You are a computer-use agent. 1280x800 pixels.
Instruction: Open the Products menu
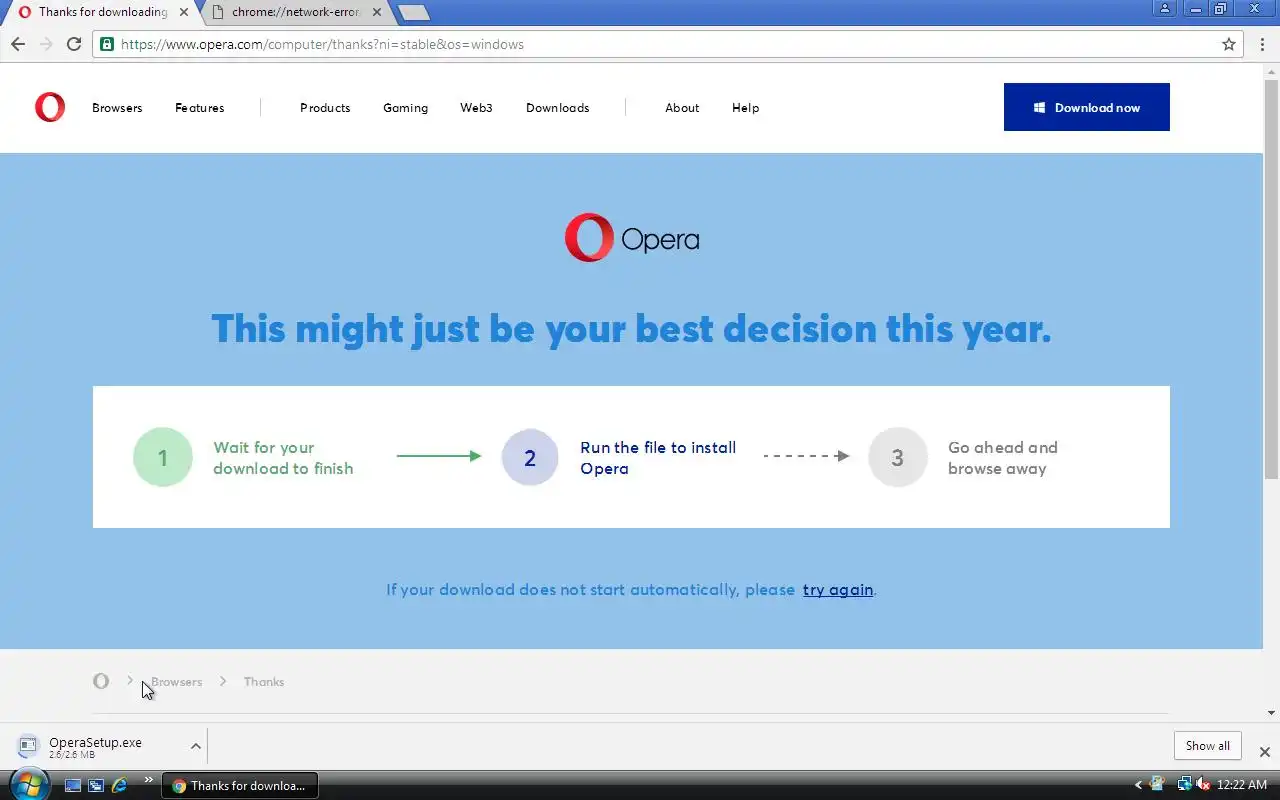325,108
